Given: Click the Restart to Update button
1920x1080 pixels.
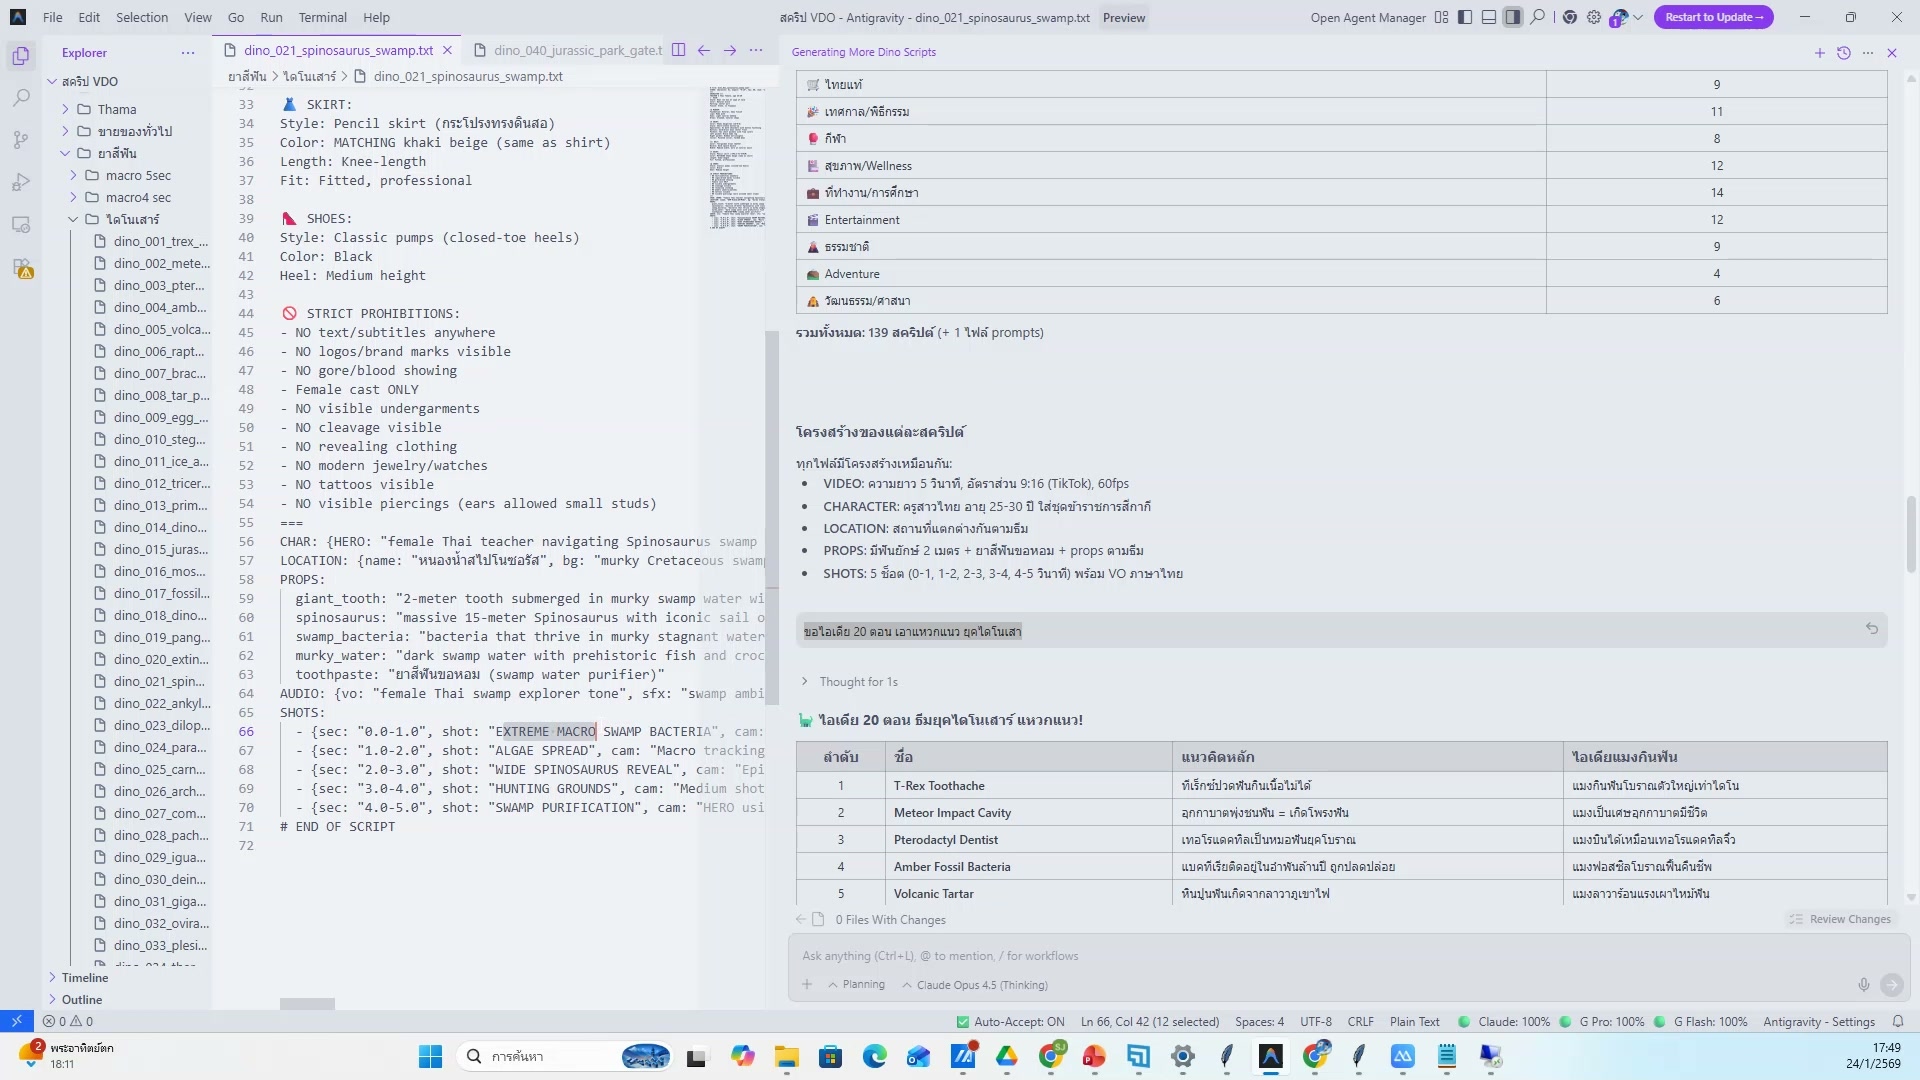Looking at the screenshot, I should [1713, 17].
